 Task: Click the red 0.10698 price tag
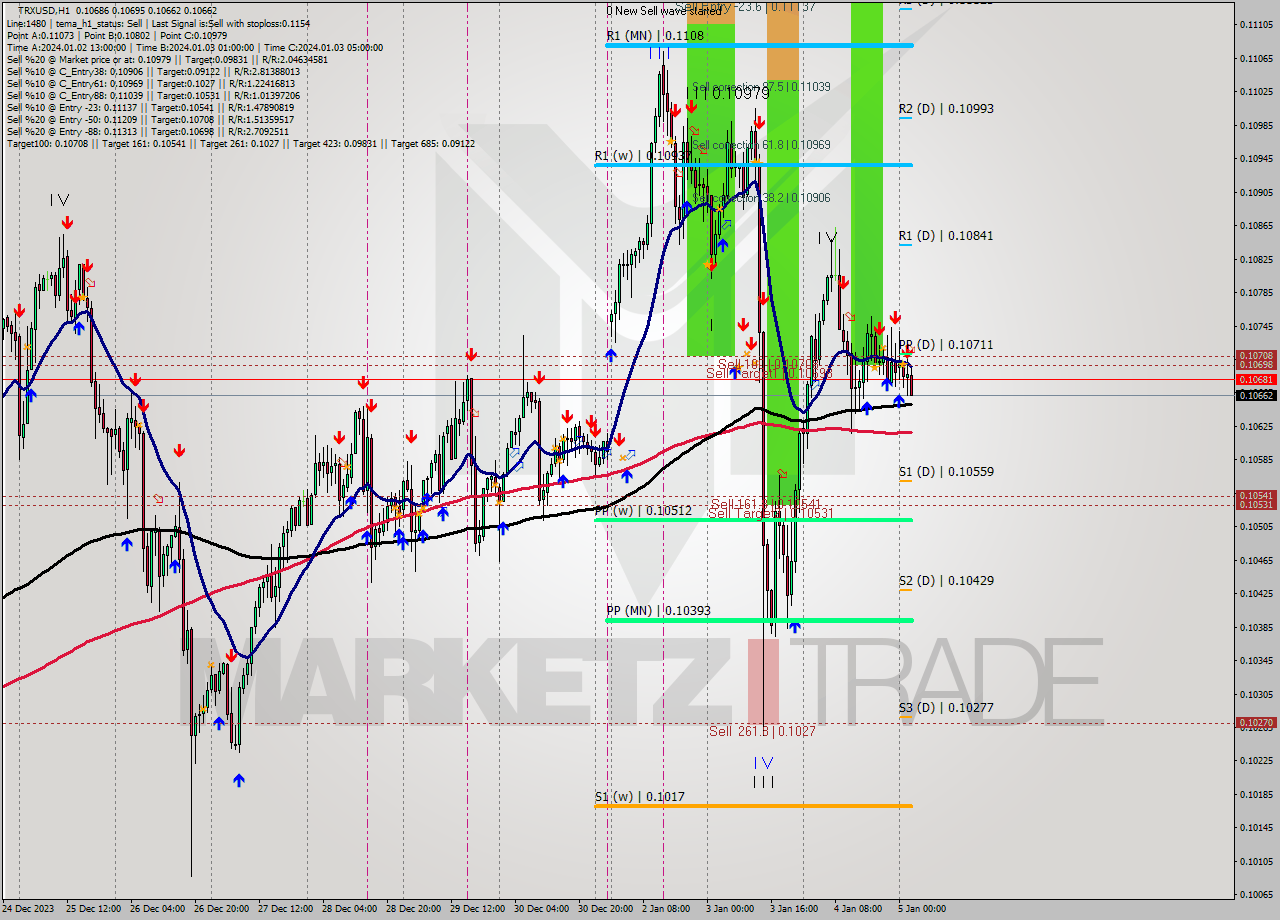click(x=1256, y=365)
